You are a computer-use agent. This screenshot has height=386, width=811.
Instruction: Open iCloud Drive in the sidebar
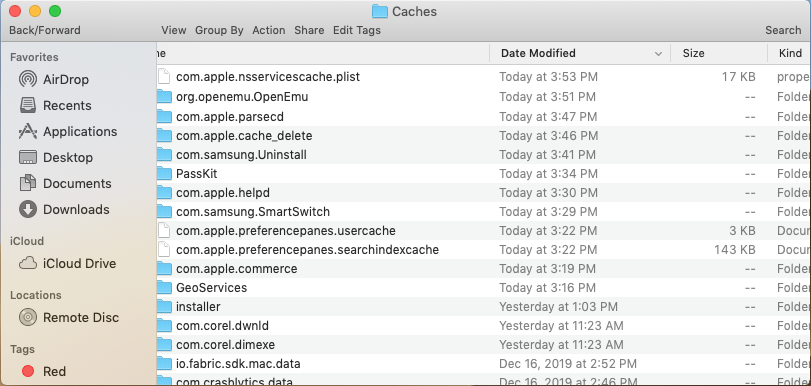click(x=67, y=263)
